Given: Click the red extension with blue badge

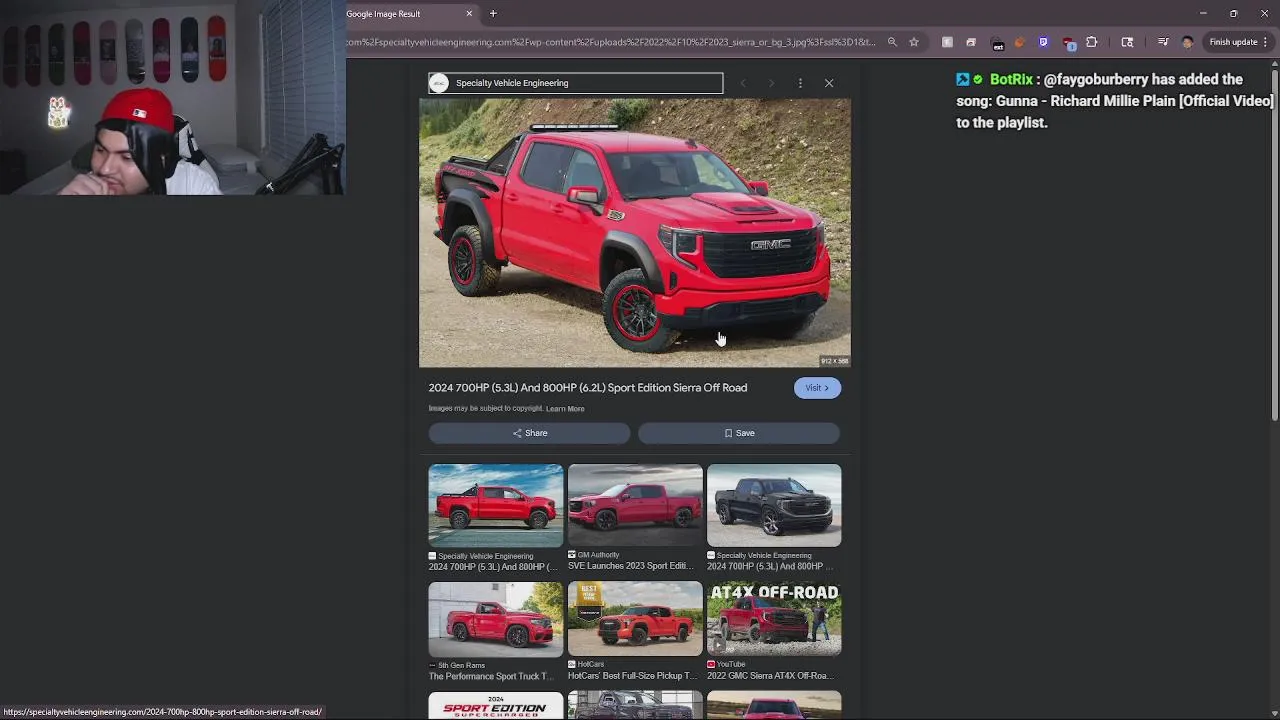Looking at the screenshot, I should click(1068, 43).
